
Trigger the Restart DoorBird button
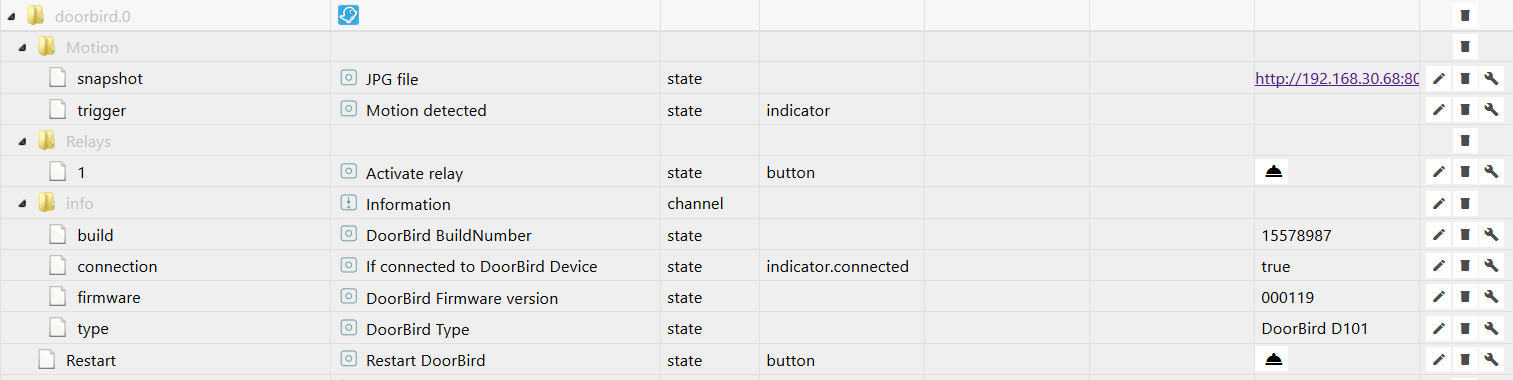[1273, 360]
